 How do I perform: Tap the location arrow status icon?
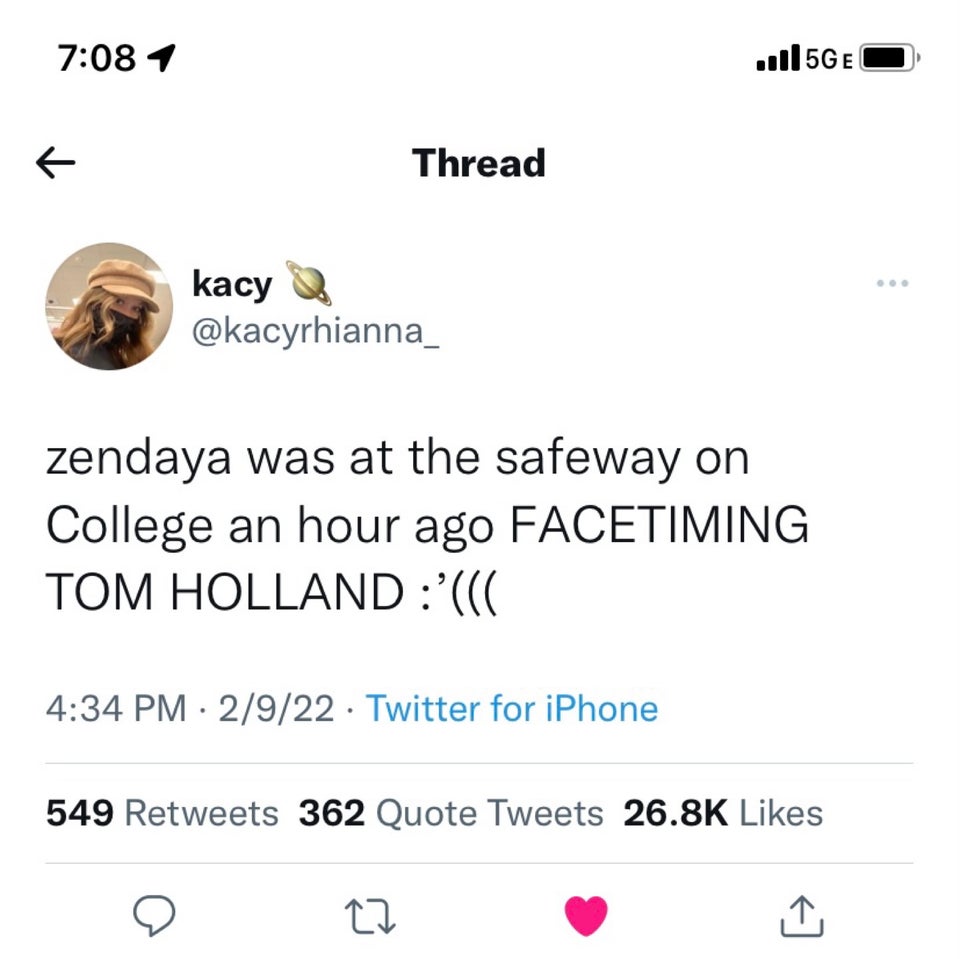[162, 58]
